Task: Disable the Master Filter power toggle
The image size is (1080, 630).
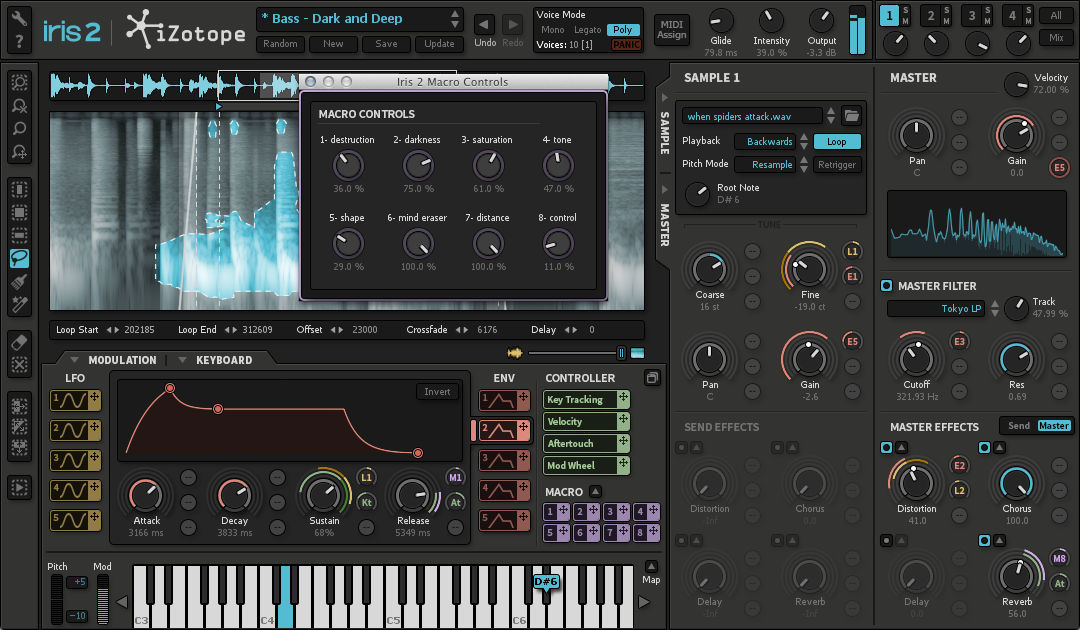Action: (886, 286)
